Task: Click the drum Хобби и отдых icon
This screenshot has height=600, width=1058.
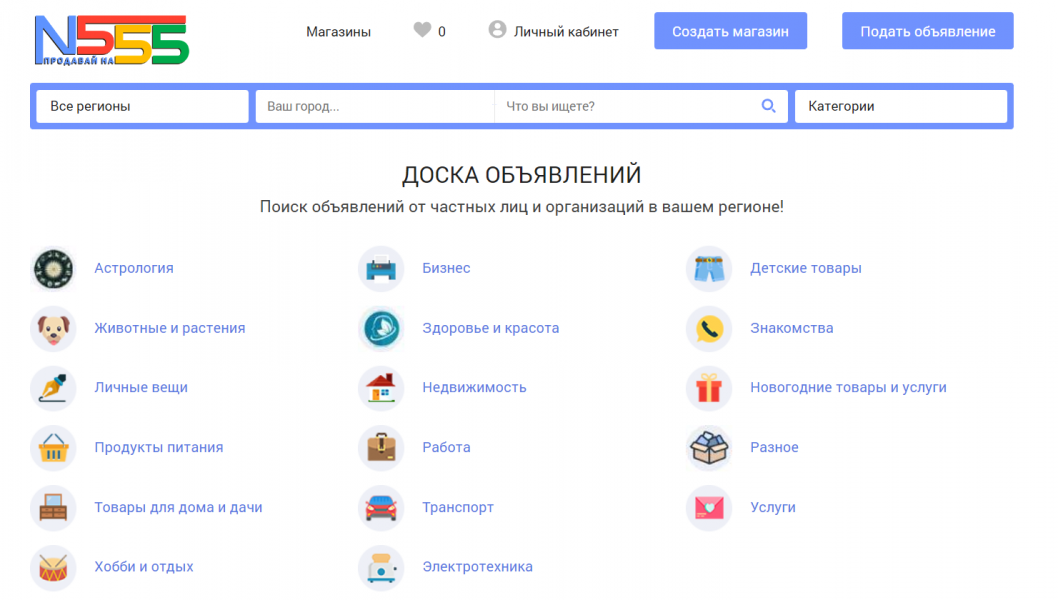Action: pos(53,568)
